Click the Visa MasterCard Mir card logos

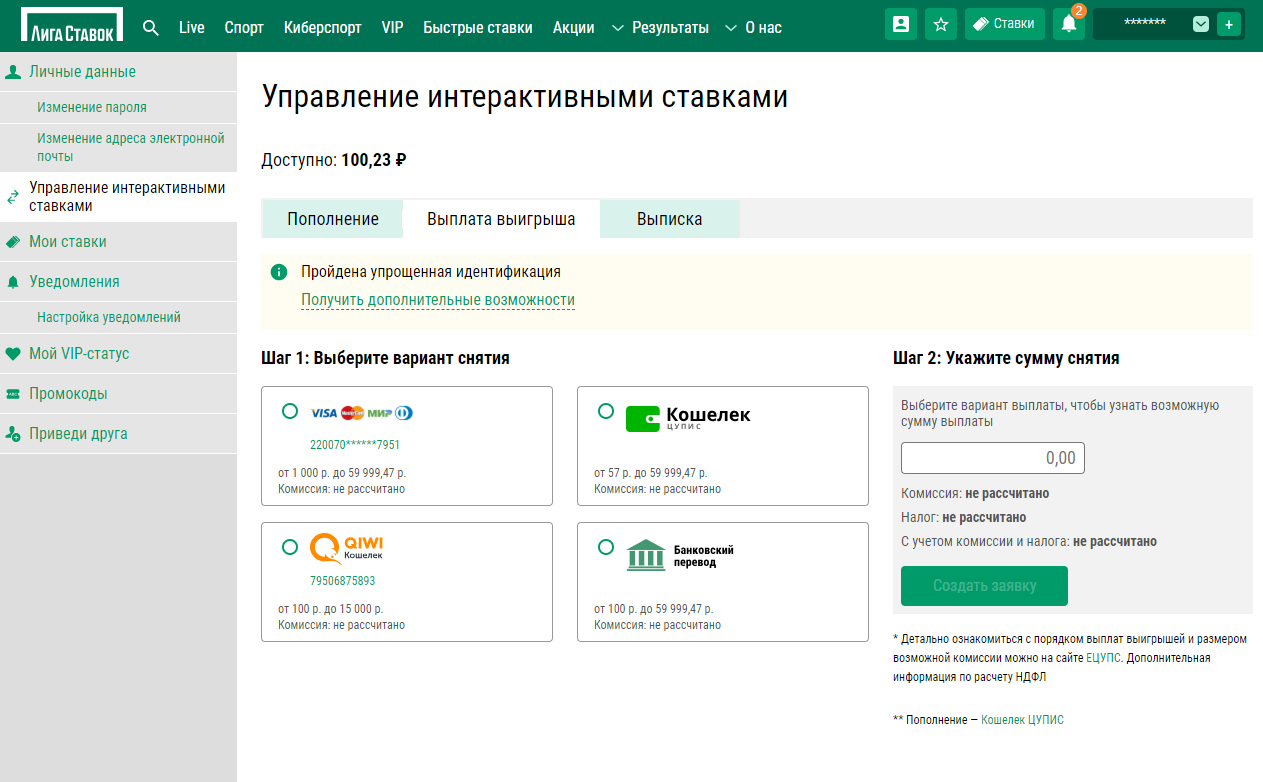pyautogui.click(x=361, y=413)
